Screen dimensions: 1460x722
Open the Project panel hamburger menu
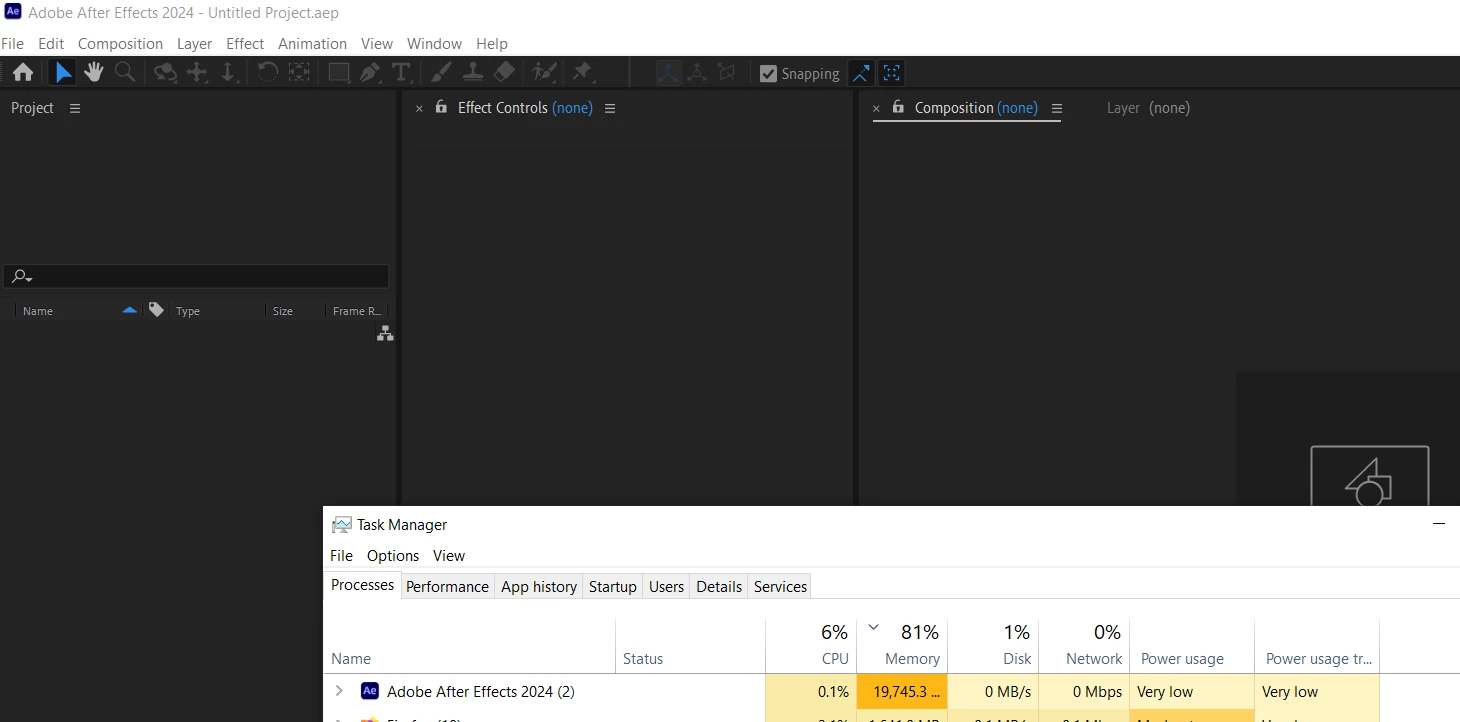pyautogui.click(x=75, y=108)
